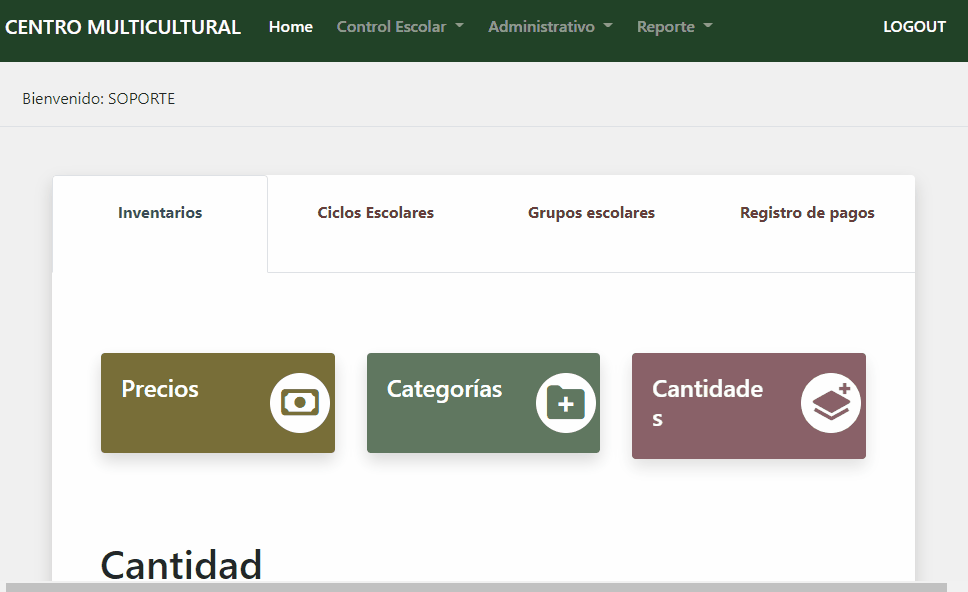968x592 pixels.
Task: Open the Cantidades card
Action: click(x=748, y=404)
